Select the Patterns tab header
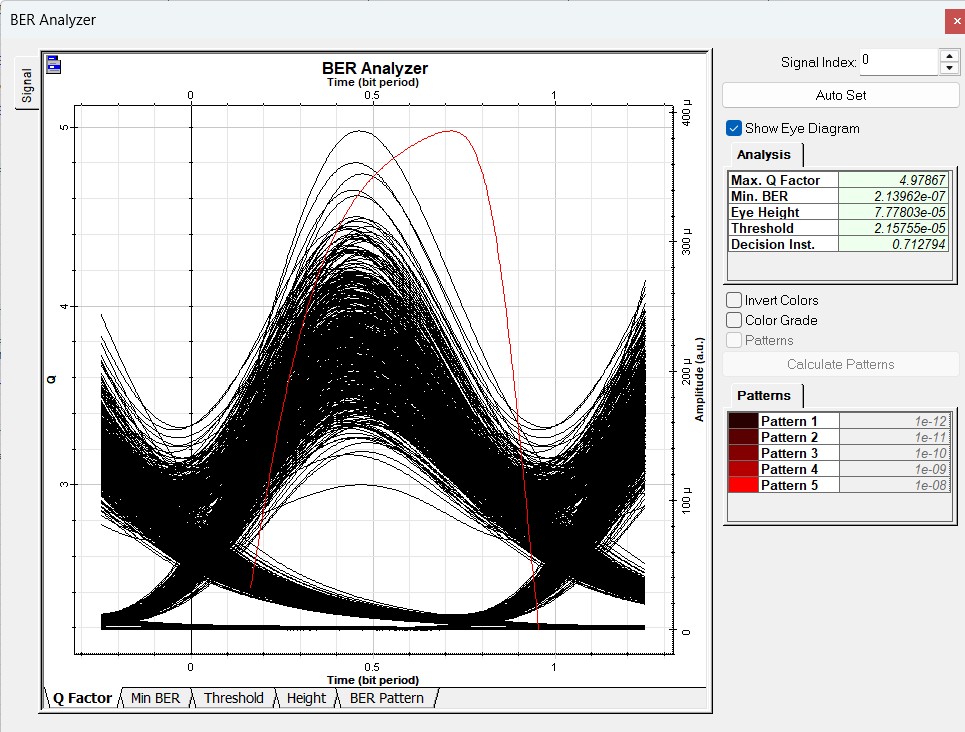The image size is (965, 732). 764,395
